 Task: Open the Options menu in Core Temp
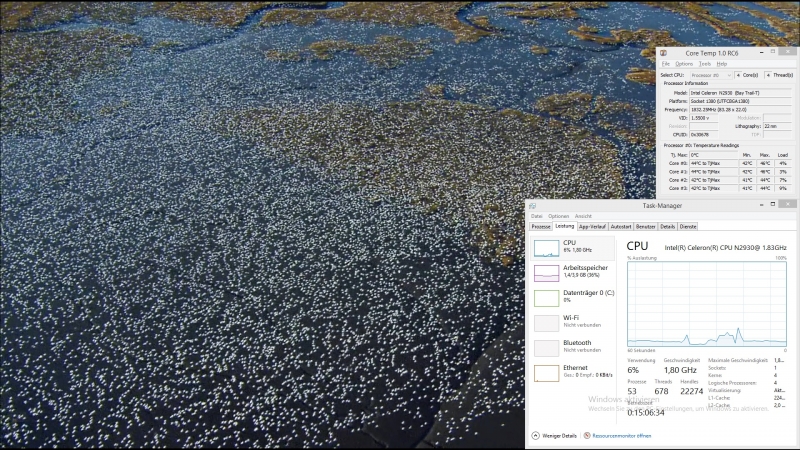click(684, 64)
